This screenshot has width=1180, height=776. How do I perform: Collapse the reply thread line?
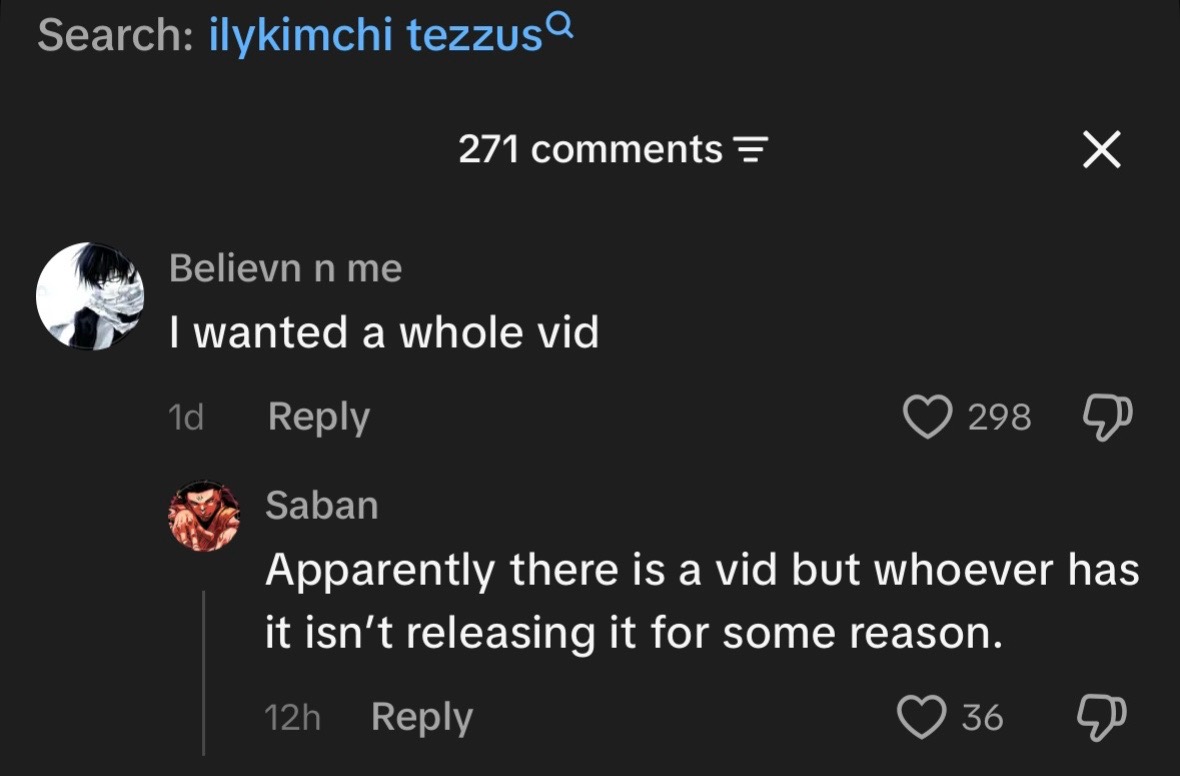pos(204,672)
